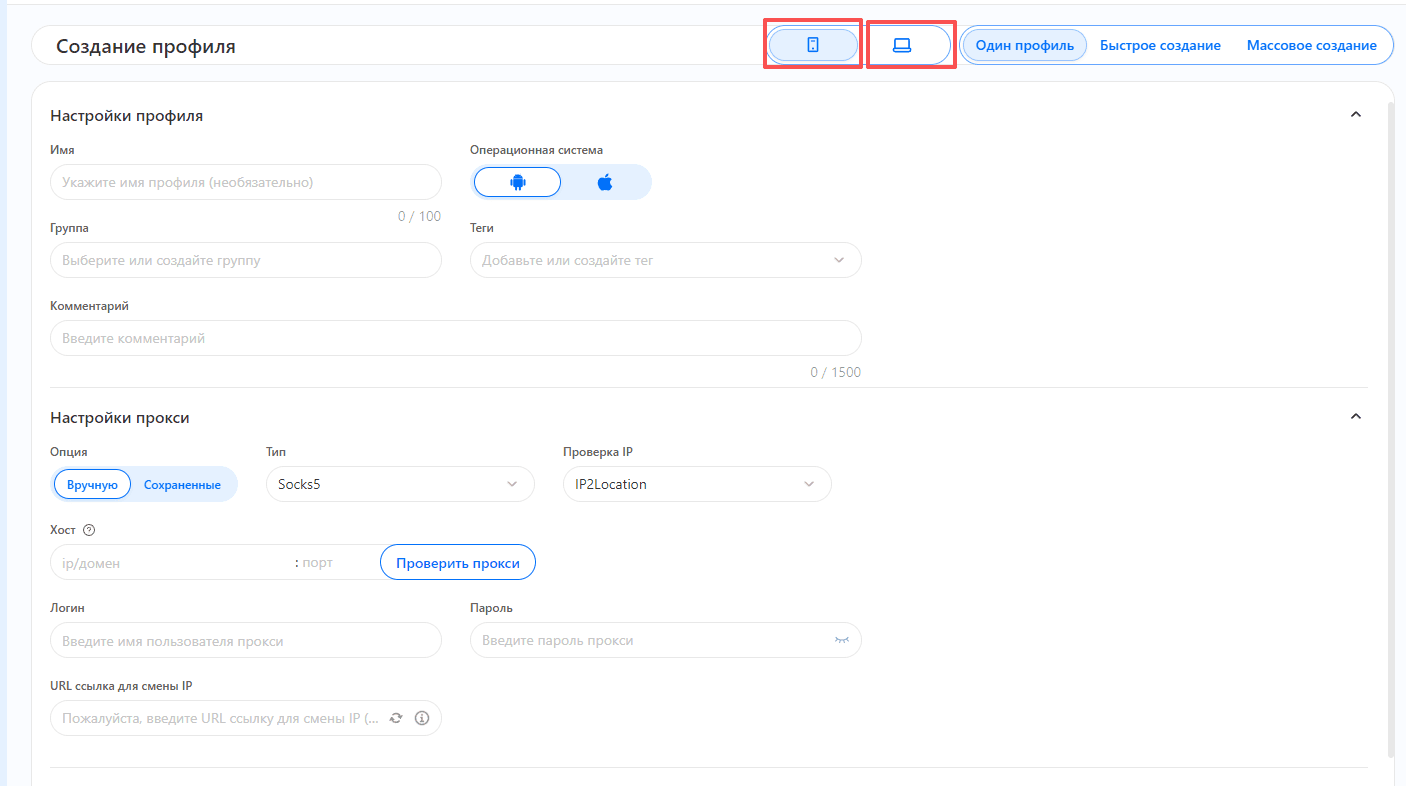Open the Теги dropdown
The height and width of the screenshot is (786, 1406).
tap(665, 260)
